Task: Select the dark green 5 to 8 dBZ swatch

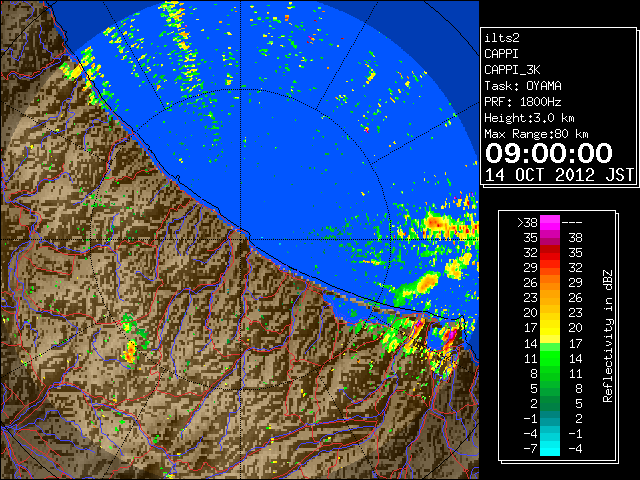Action: [x=550, y=388]
